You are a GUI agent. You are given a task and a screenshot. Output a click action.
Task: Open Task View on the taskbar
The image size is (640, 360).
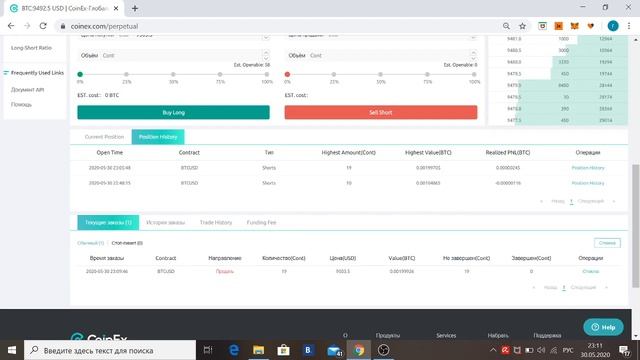click(208, 350)
